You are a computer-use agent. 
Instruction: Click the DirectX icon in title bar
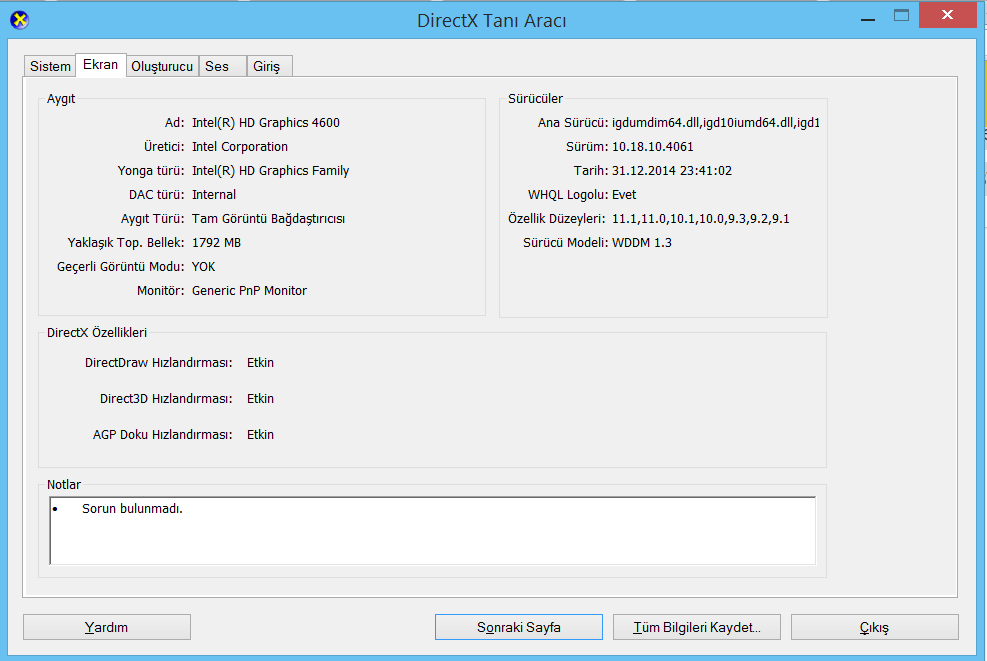click(x=20, y=20)
